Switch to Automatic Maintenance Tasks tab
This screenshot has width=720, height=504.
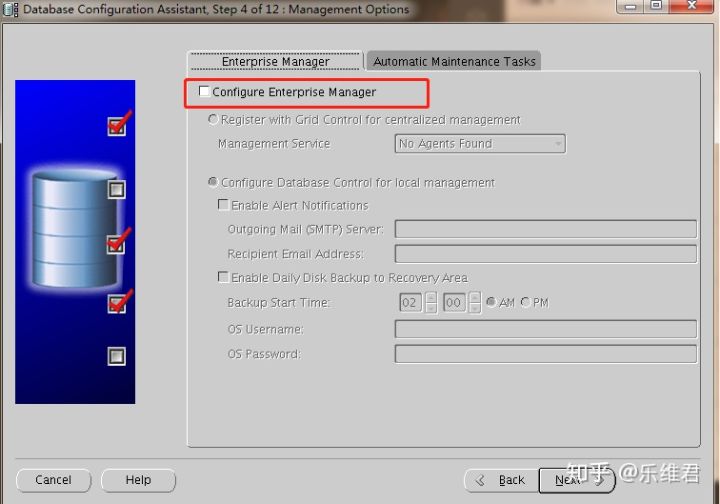(454, 61)
